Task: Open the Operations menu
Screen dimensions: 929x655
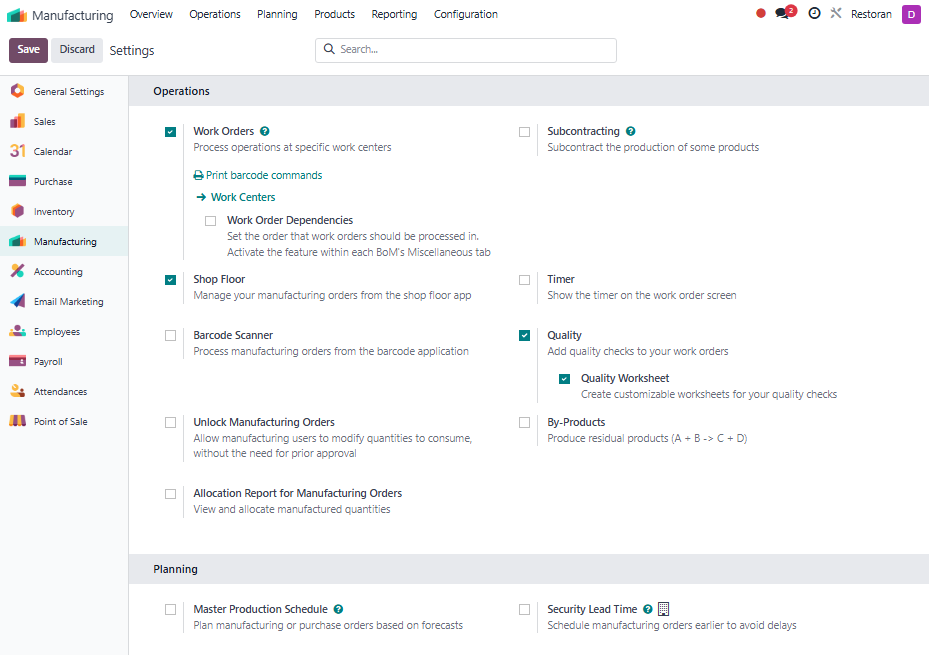Action: click(x=214, y=14)
